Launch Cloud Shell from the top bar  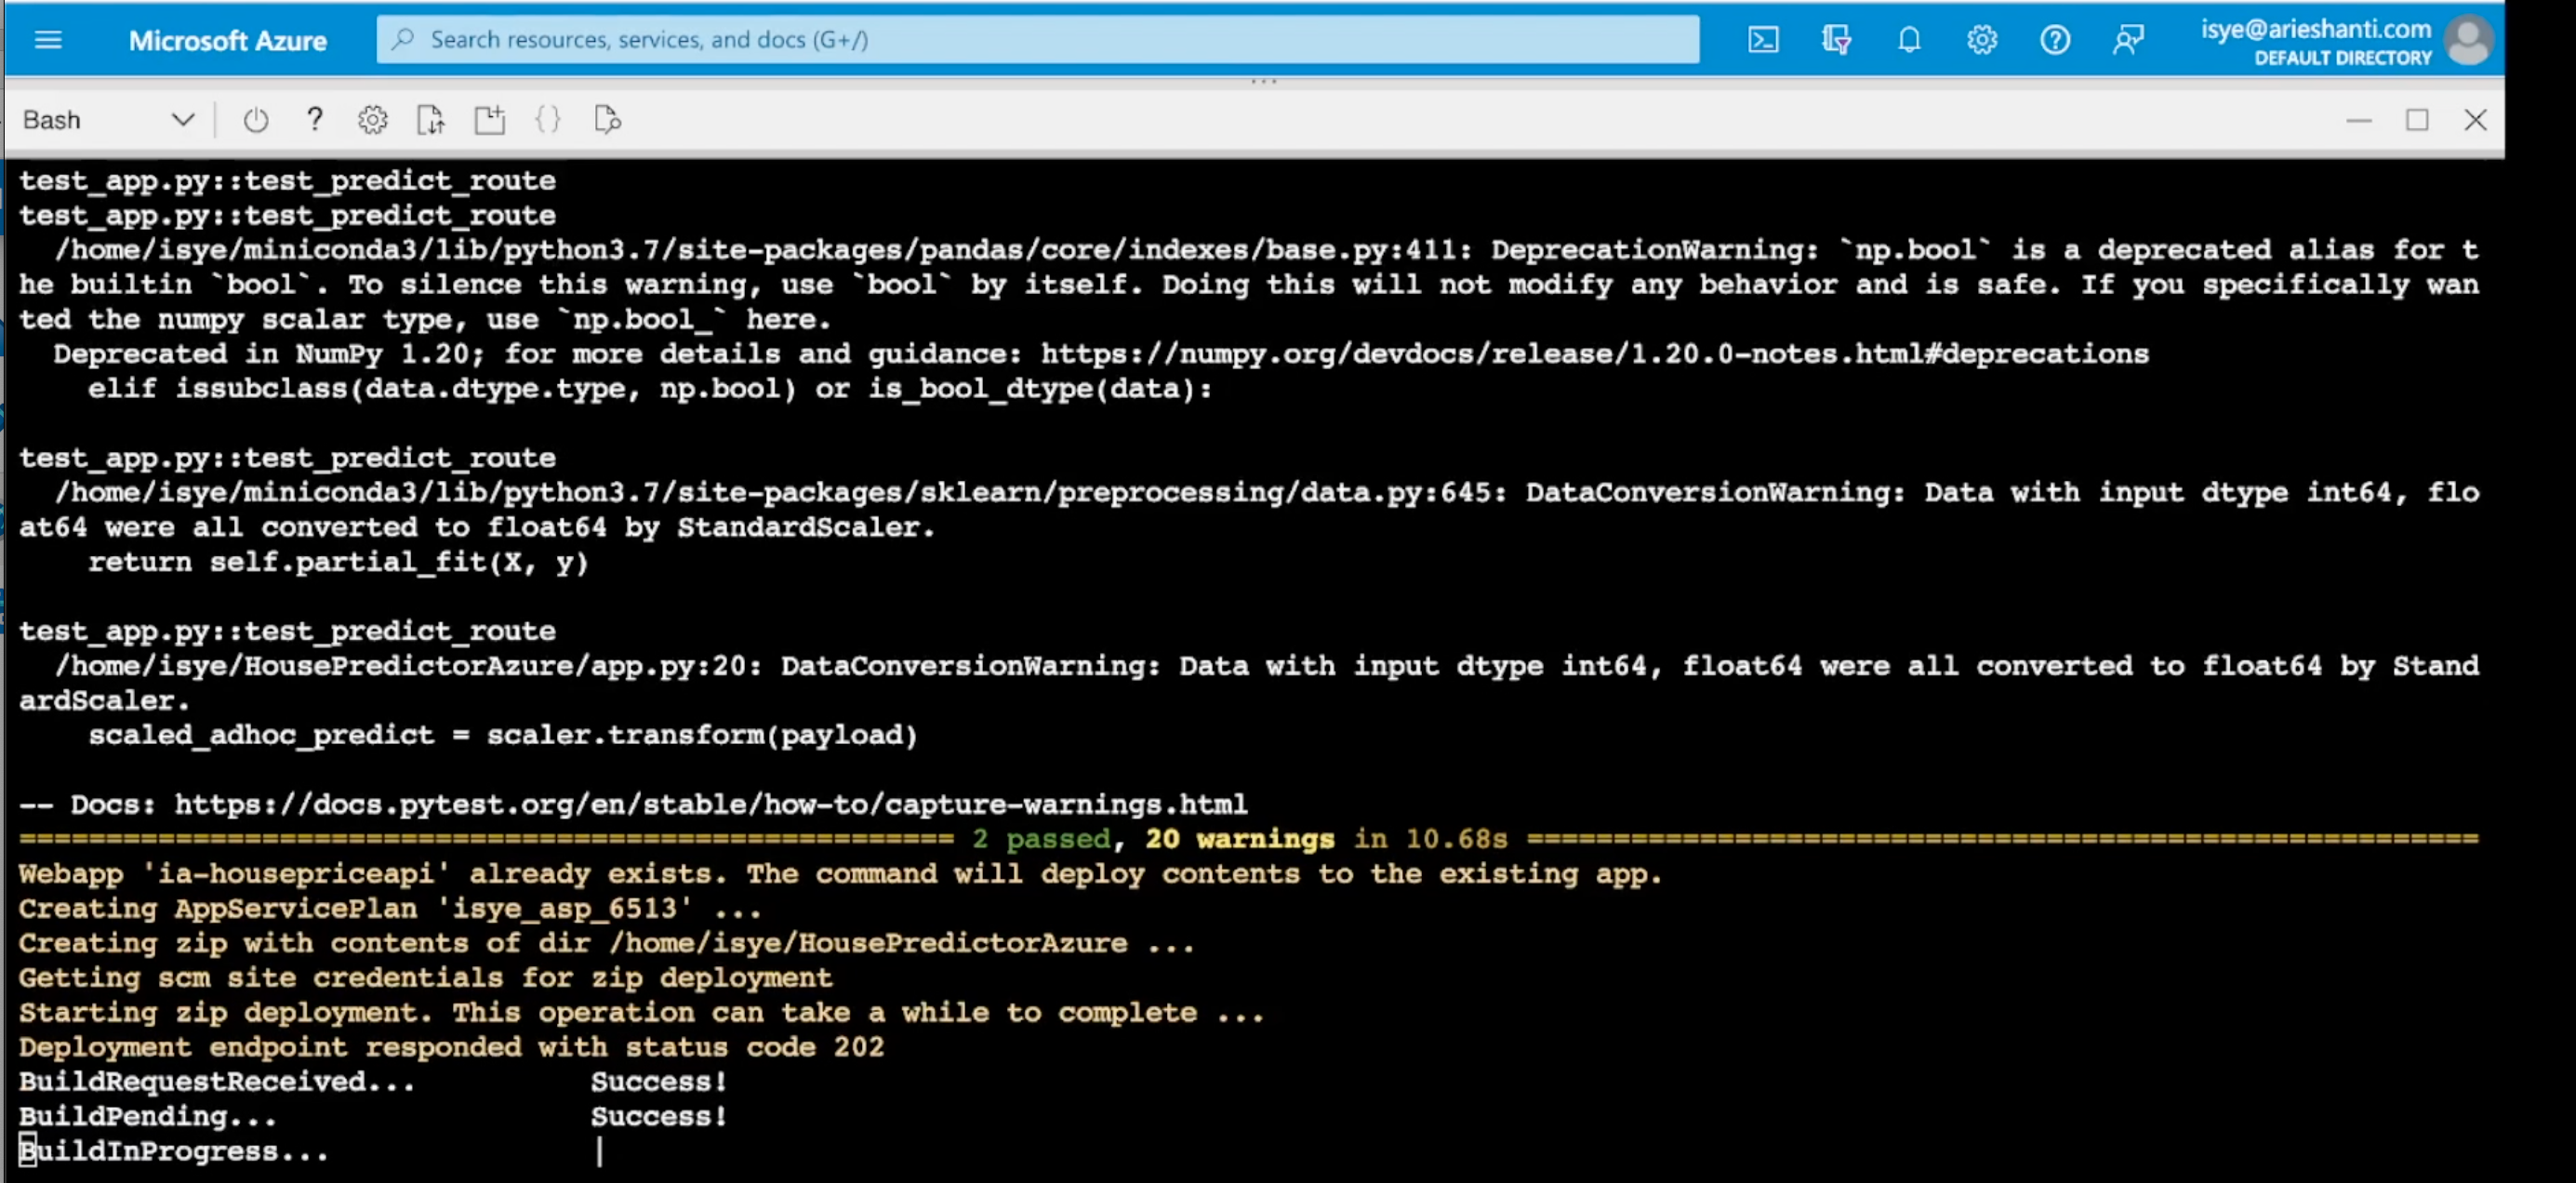point(1763,40)
